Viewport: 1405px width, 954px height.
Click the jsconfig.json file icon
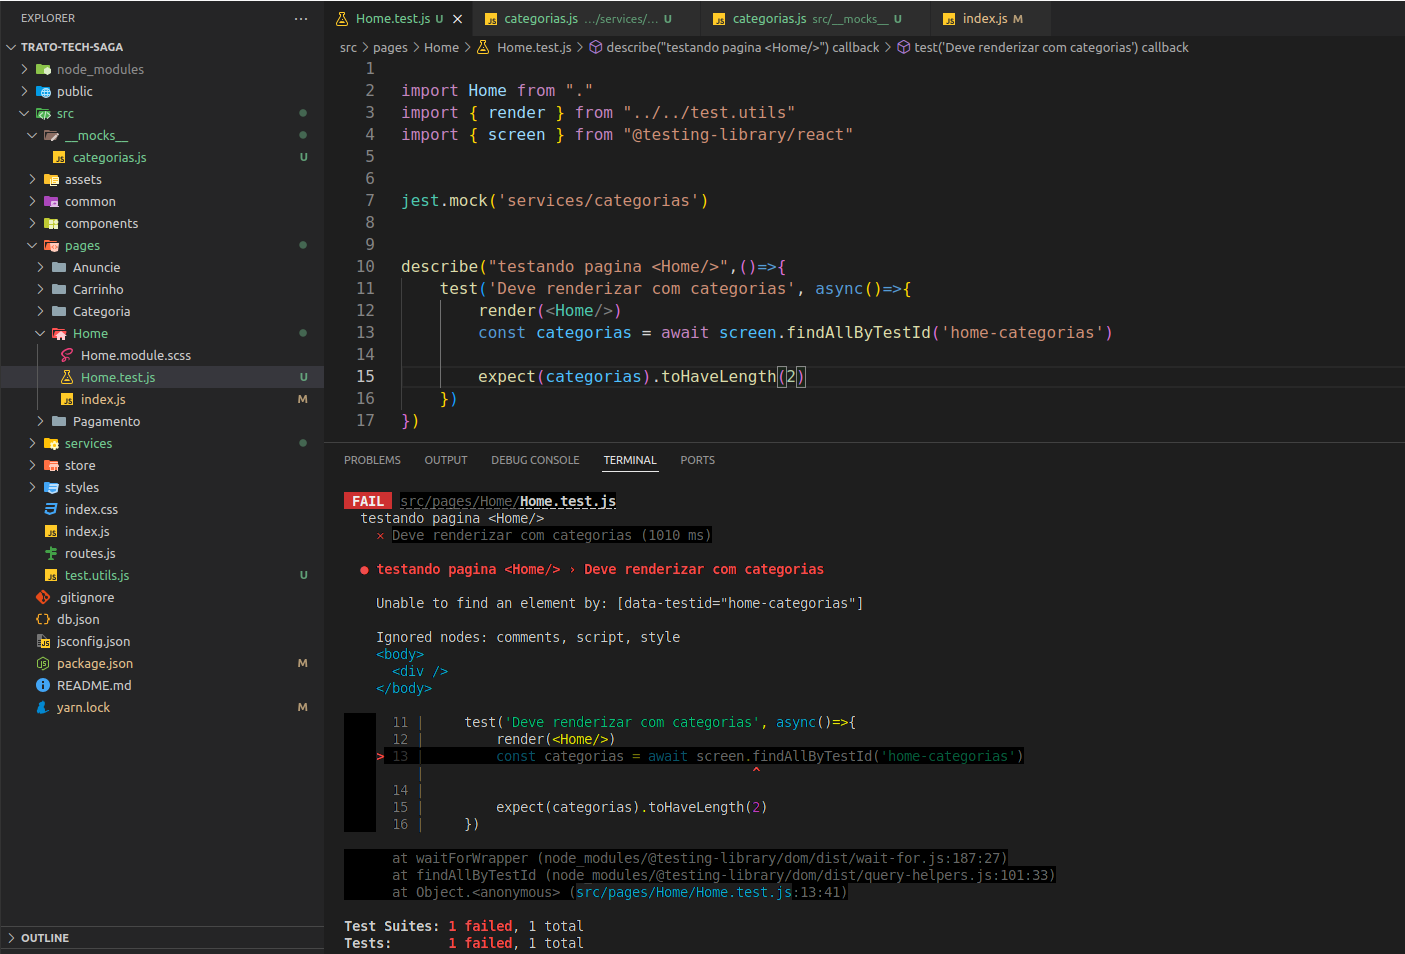pos(43,641)
